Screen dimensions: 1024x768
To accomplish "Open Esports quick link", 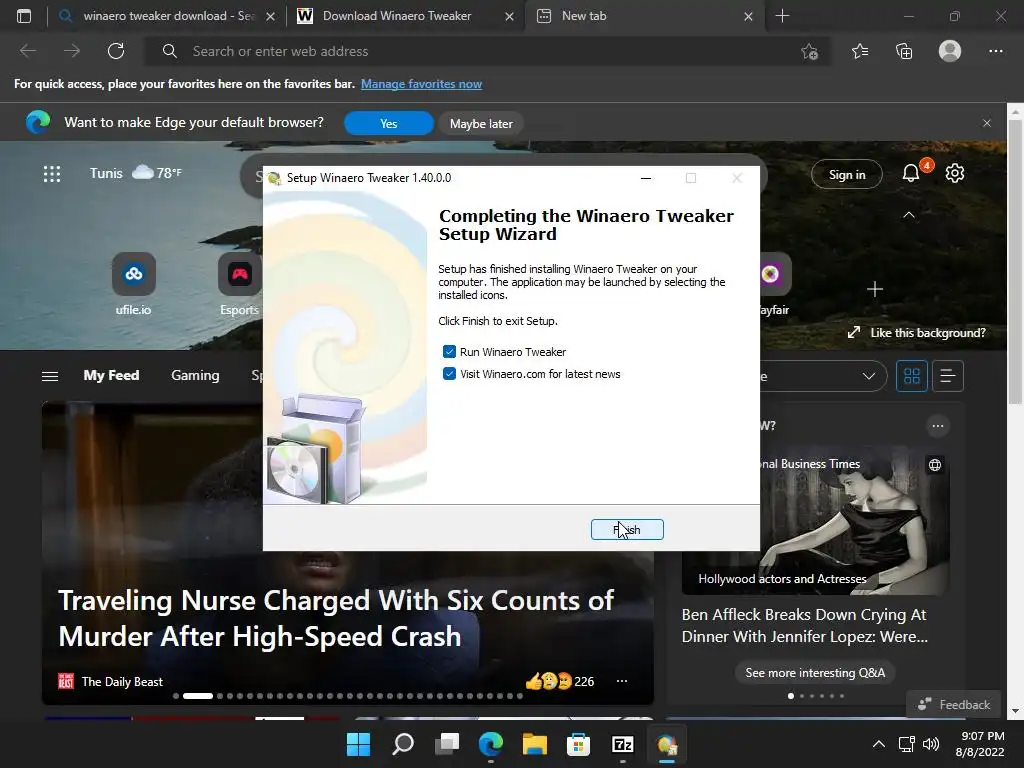I will [240, 284].
